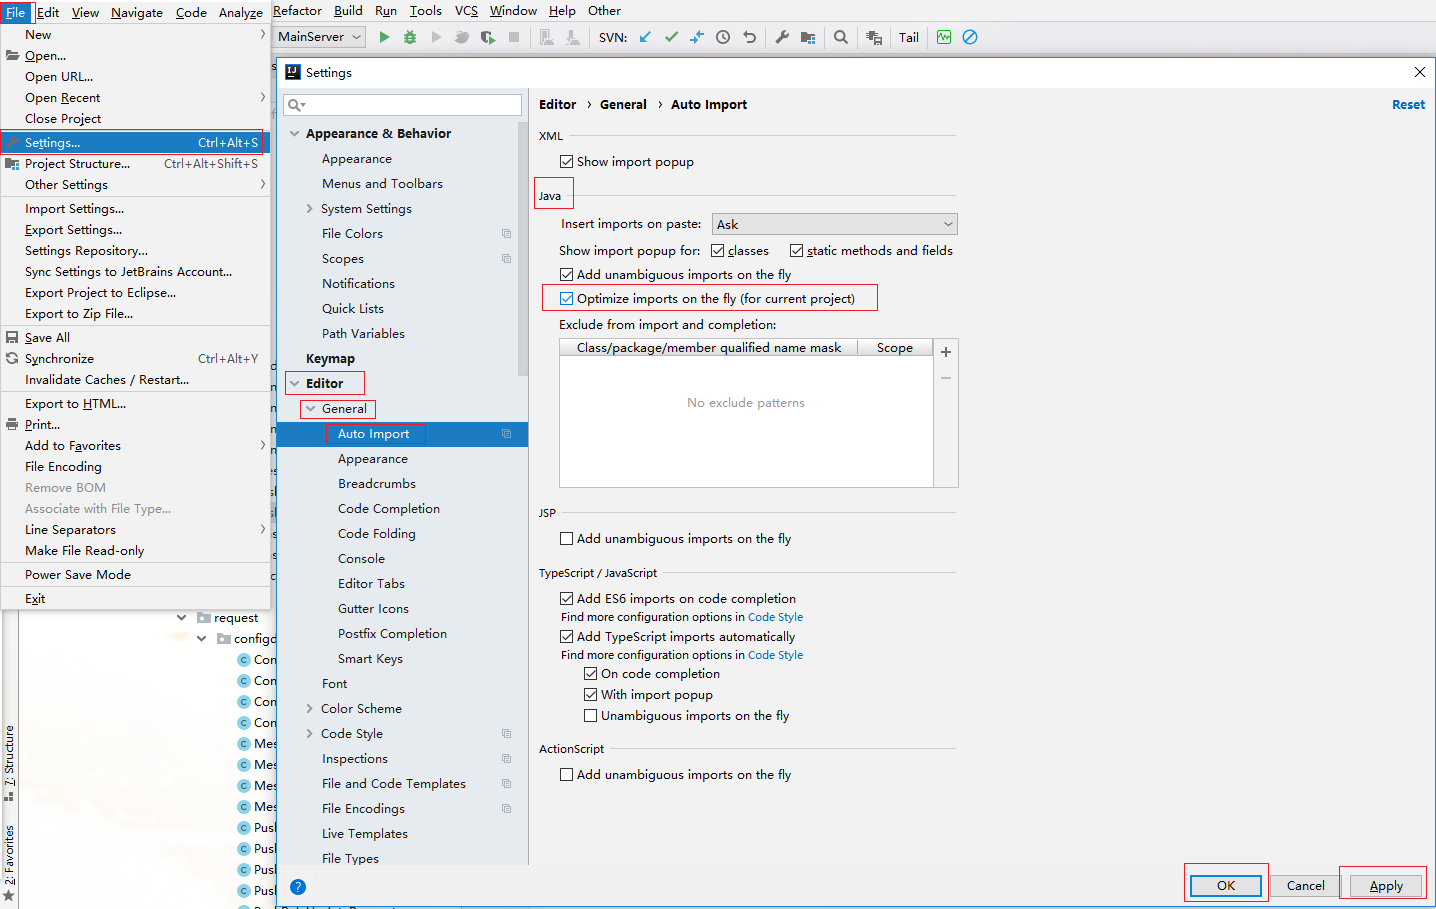Select Power Save Mode in File menu
The width and height of the screenshot is (1436, 909).
pyautogui.click(x=135, y=575)
